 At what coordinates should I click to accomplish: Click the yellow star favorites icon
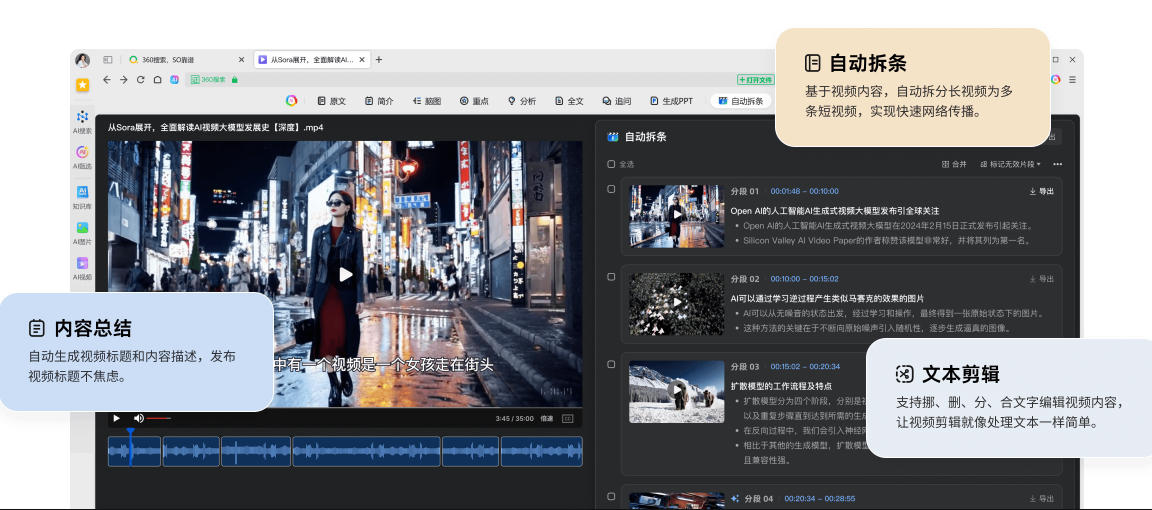(82, 85)
